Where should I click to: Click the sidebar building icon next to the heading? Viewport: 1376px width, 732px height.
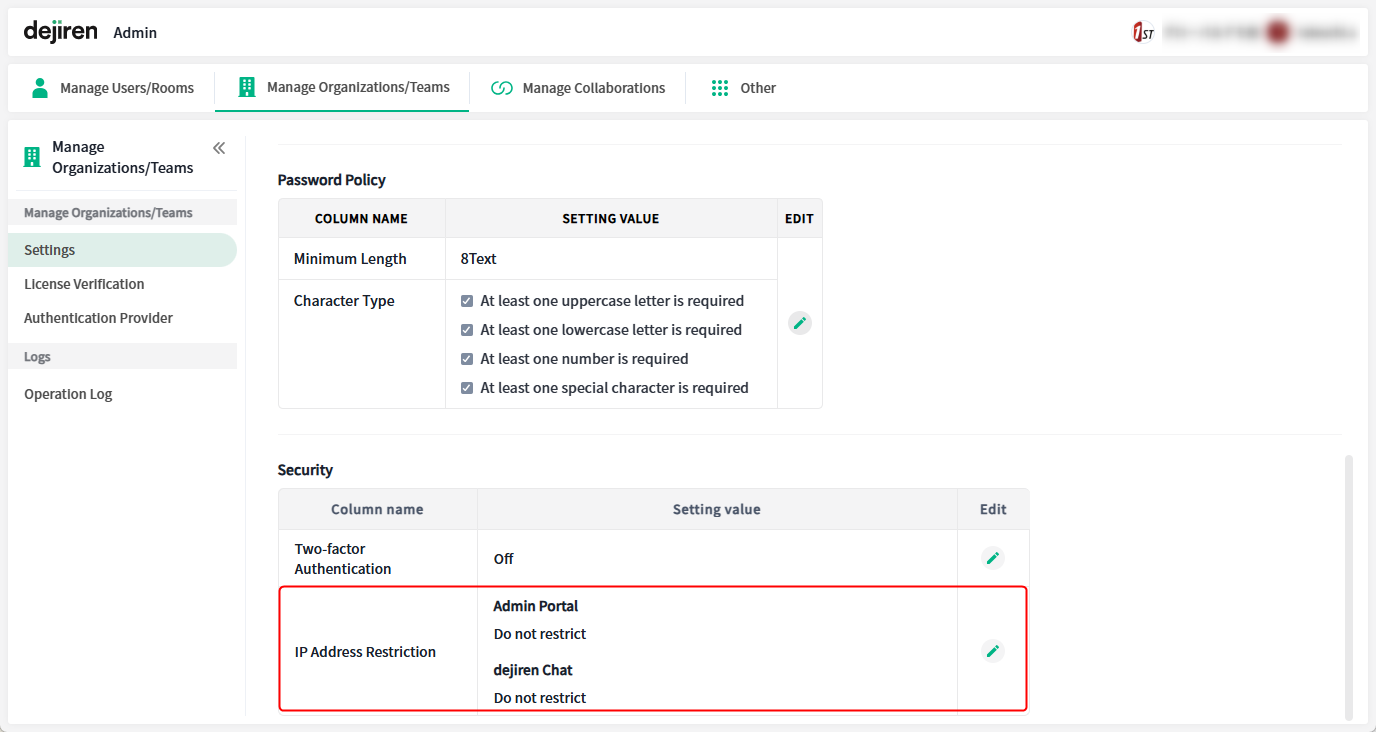(x=32, y=157)
